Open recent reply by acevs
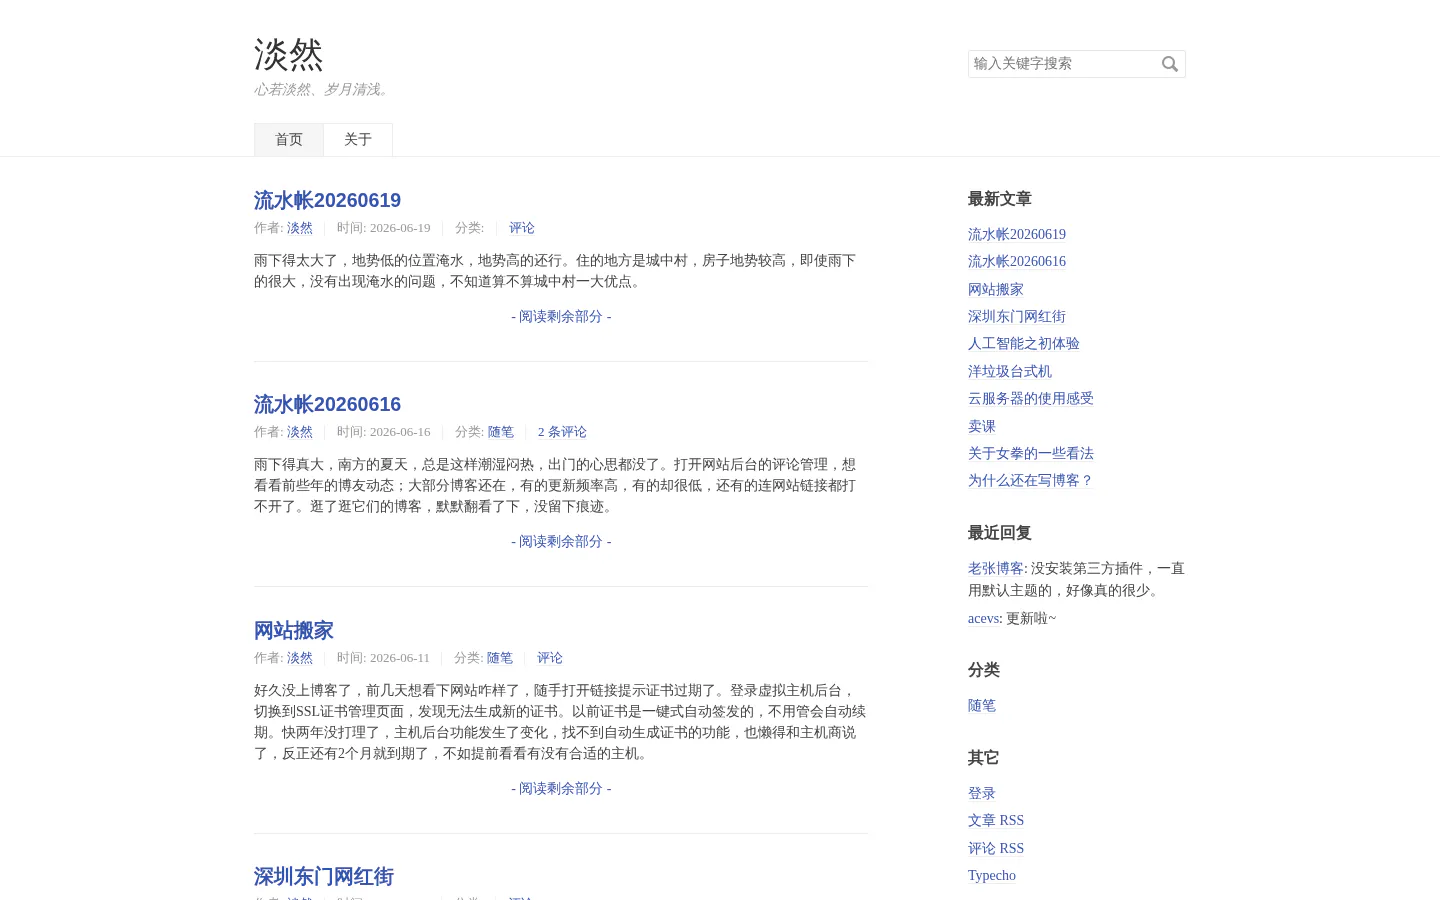The height and width of the screenshot is (900, 1440). coord(983,619)
